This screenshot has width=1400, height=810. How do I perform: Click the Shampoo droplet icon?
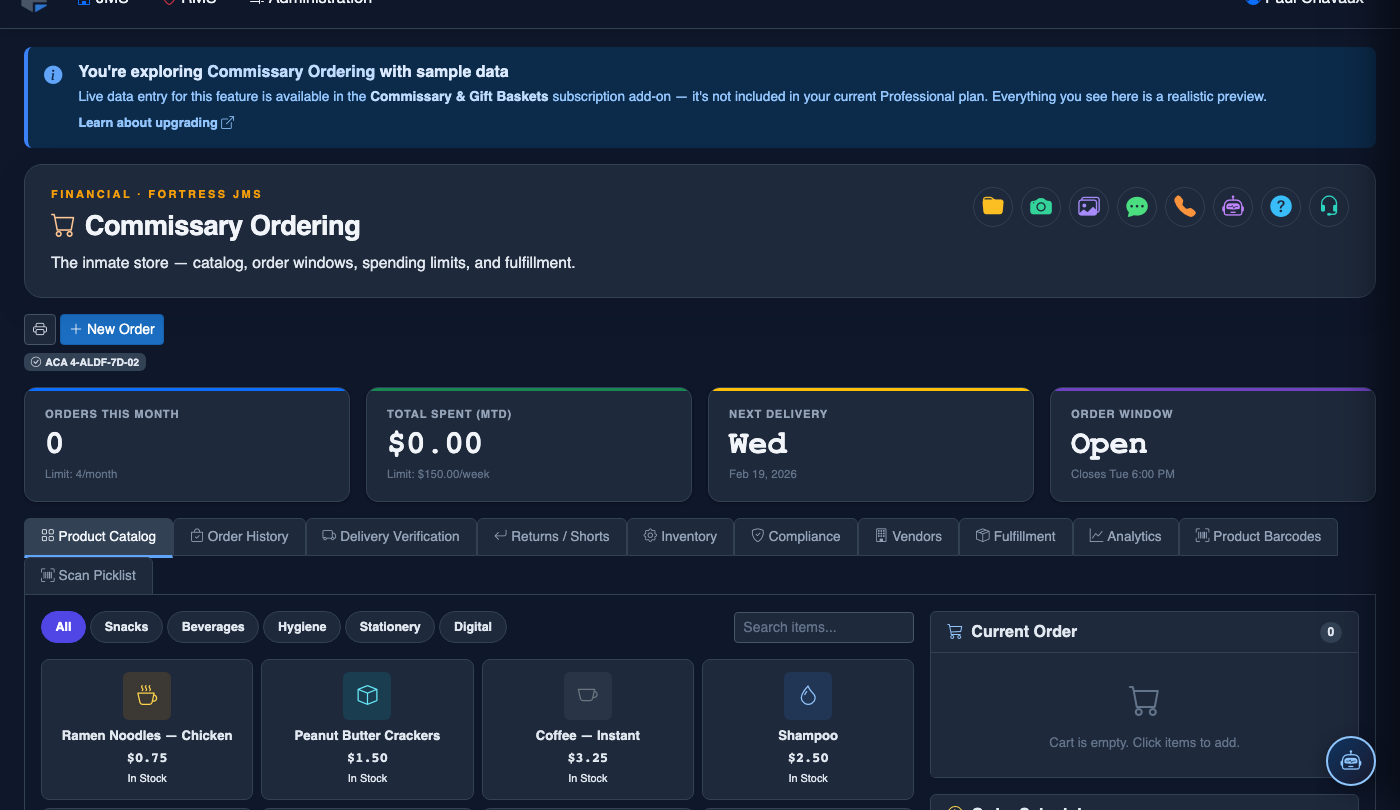(808, 696)
